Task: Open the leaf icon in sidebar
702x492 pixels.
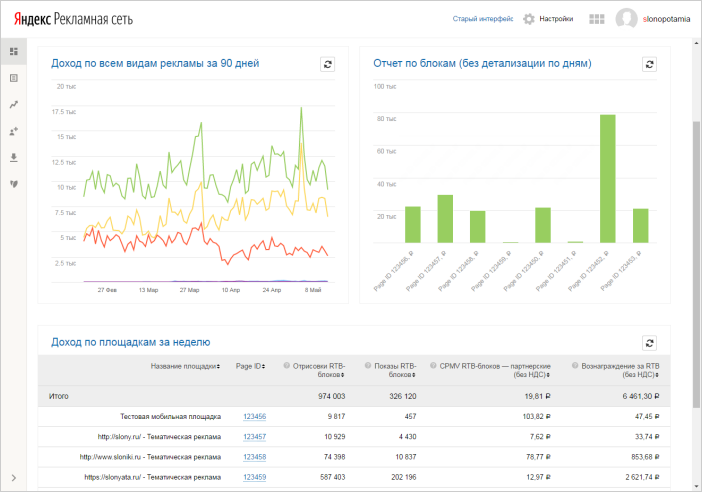Action: coord(14,184)
